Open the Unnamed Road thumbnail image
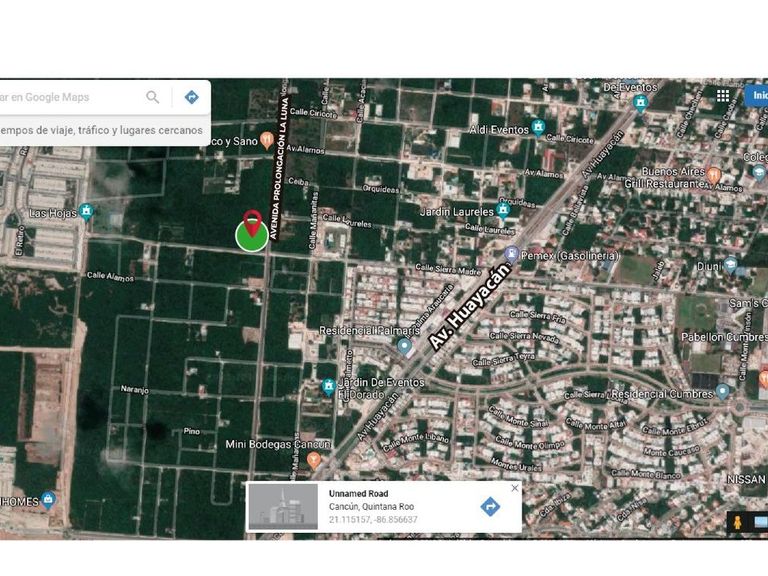The image size is (768, 576). point(282,506)
